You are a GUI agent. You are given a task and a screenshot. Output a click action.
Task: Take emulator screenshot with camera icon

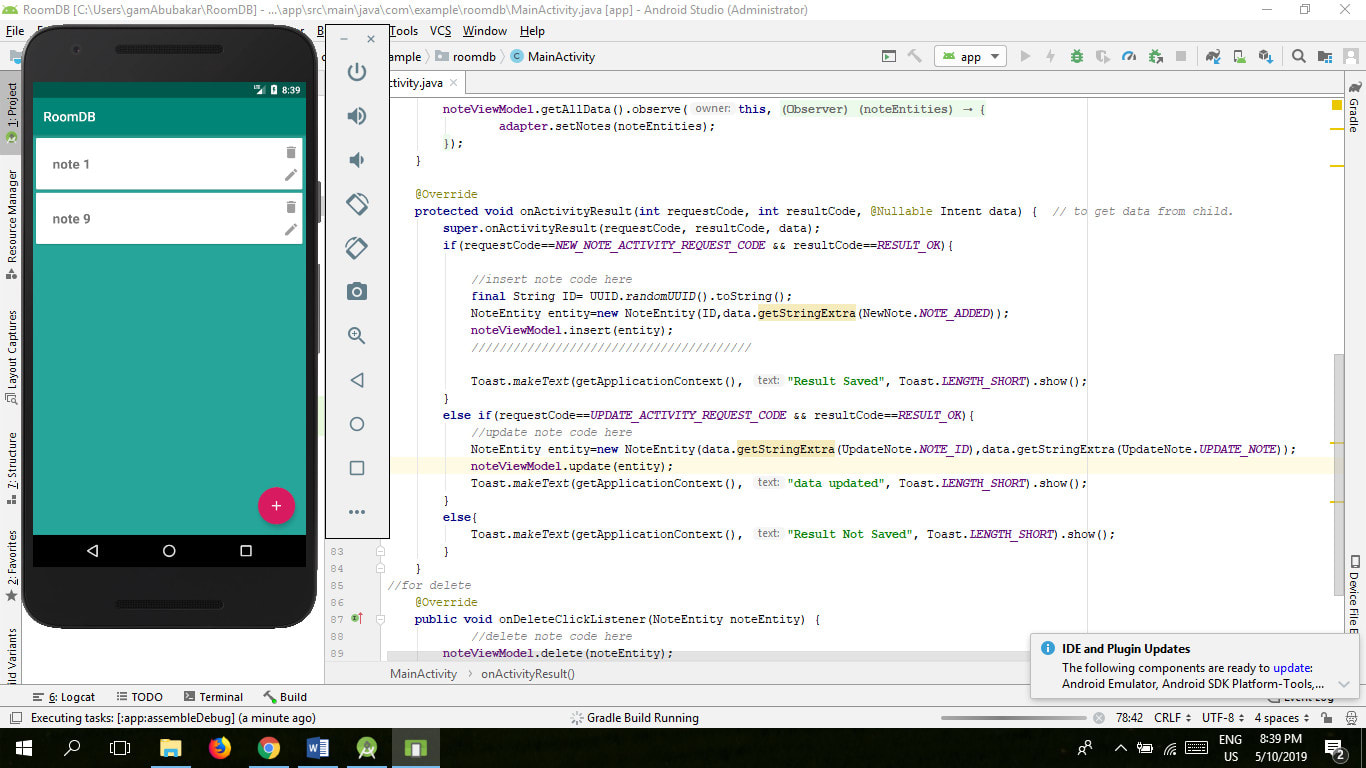[x=357, y=292]
